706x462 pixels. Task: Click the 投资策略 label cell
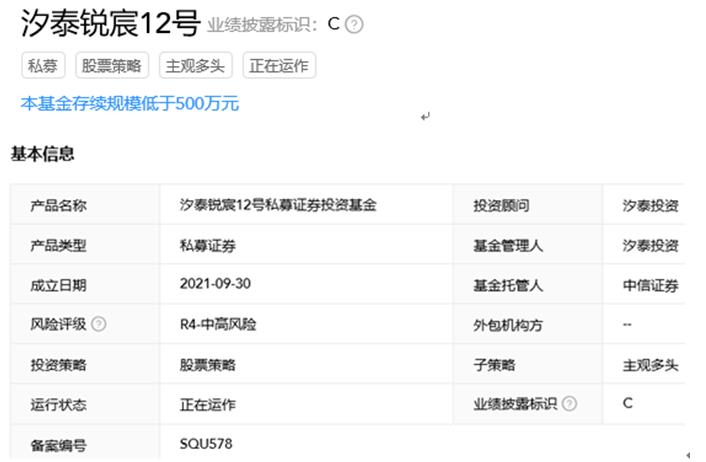tap(85, 364)
